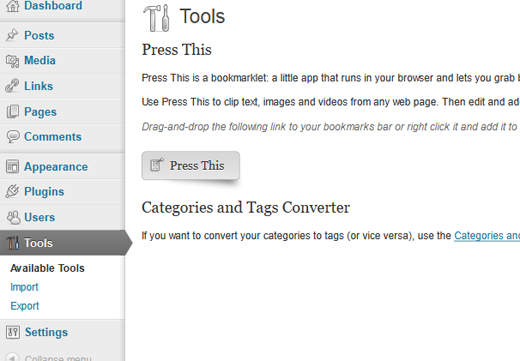Click the Press This bookmarklet button
520x361 pixels.
[191, 166]
